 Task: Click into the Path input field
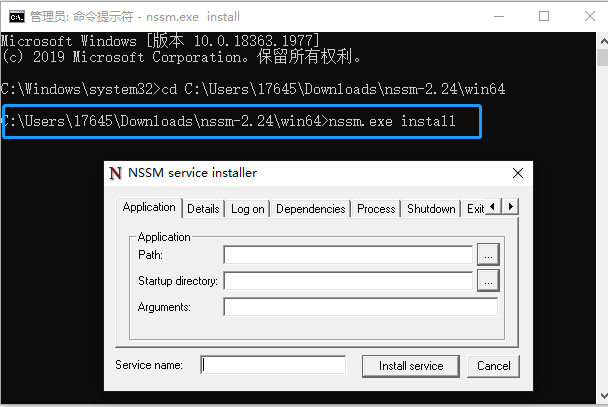click(x=348, y=255)
